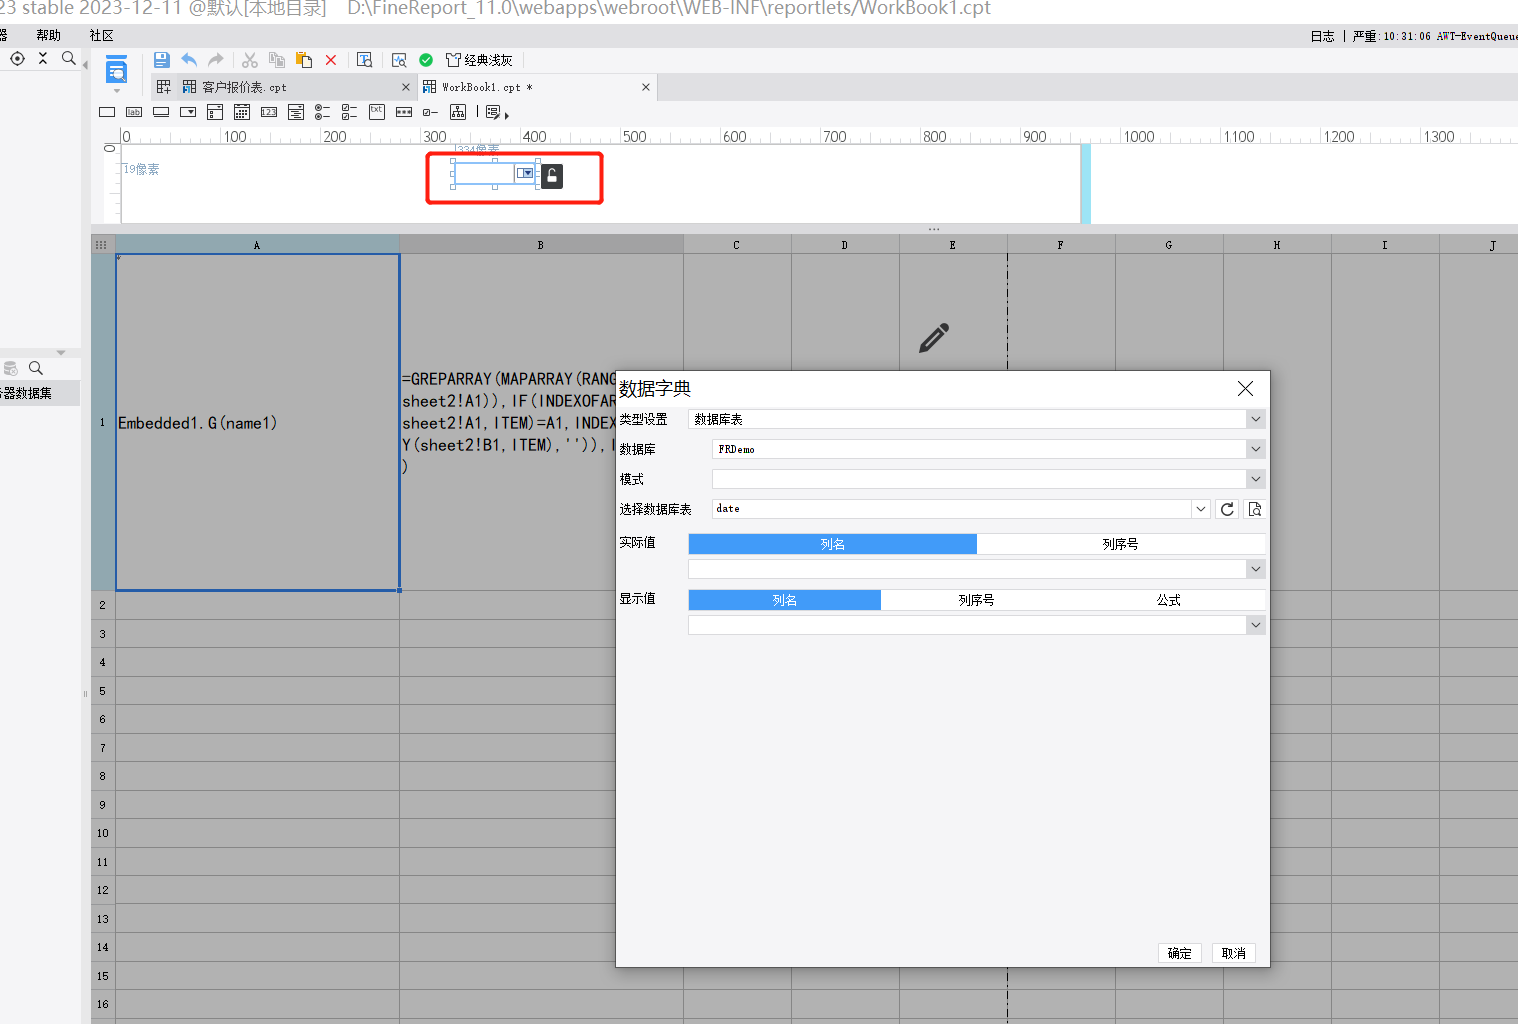Image resolution: width=1518 pixels, height=1024 pixels.
Task: Select row 5 header
Action: pyautogui.click(x=102, y=691)
